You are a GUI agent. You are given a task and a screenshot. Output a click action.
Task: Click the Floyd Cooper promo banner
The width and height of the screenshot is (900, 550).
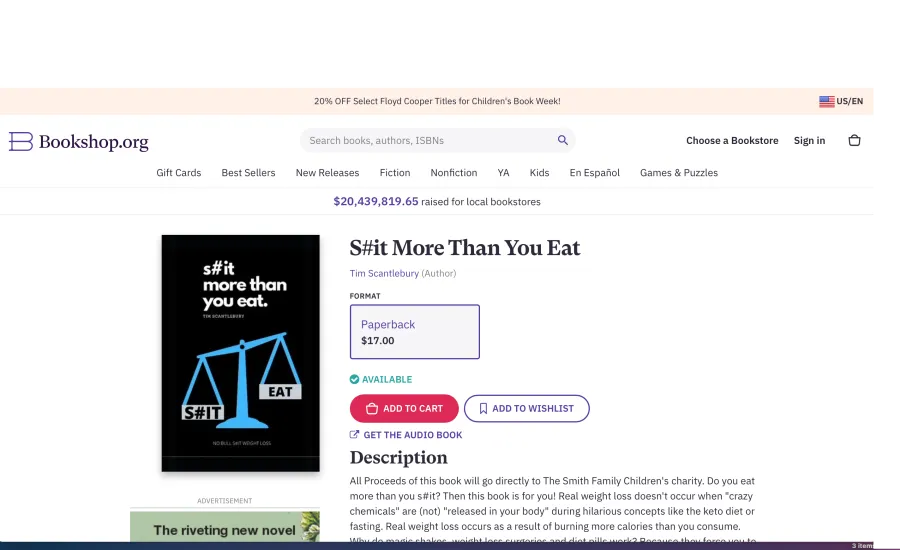(437, 101)
